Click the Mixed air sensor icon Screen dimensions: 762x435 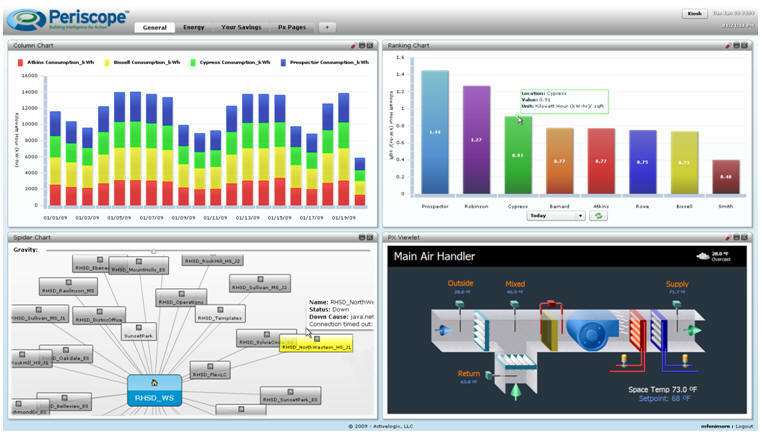click(x=514, y=307)
